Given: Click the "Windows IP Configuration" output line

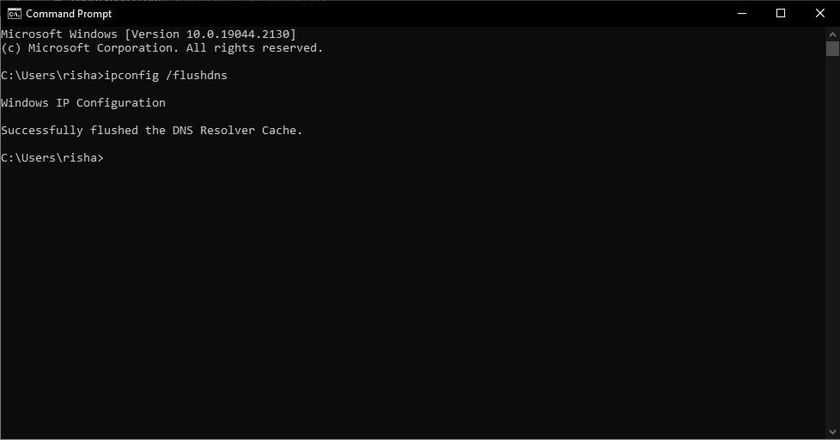Looking at the screenshot, I should [x=83, y=103].
